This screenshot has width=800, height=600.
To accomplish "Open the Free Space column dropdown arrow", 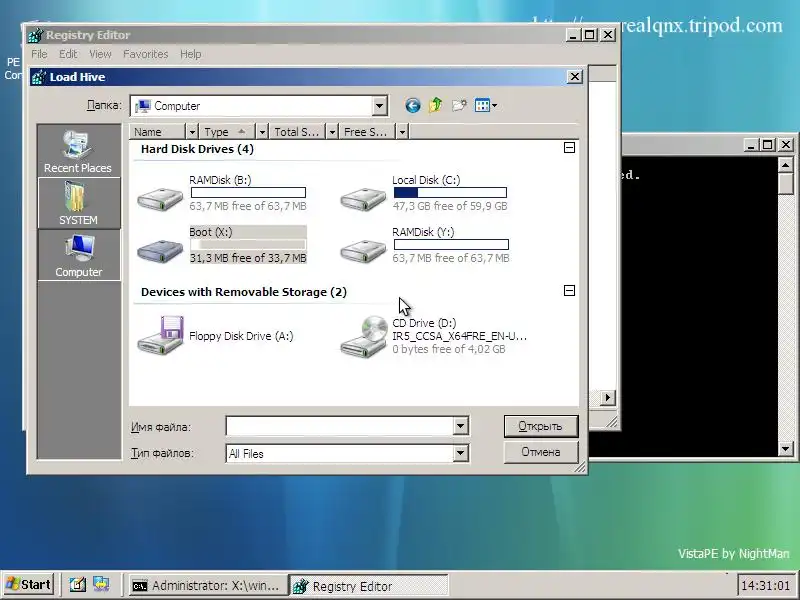I will pos(402,132).
